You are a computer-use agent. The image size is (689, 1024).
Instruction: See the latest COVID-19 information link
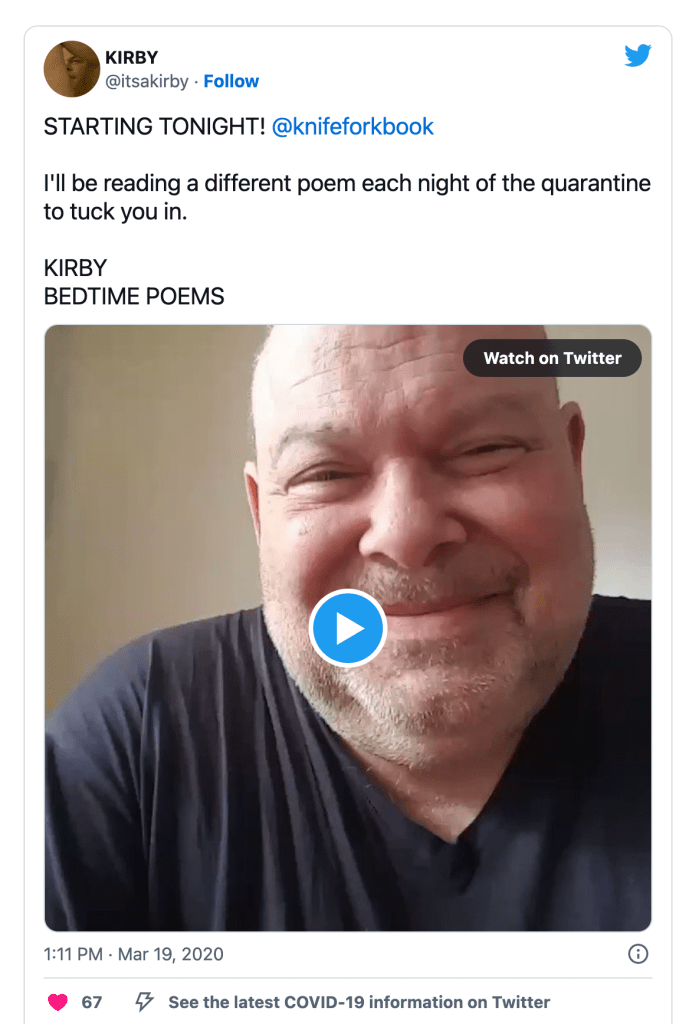pos(359,1002)
